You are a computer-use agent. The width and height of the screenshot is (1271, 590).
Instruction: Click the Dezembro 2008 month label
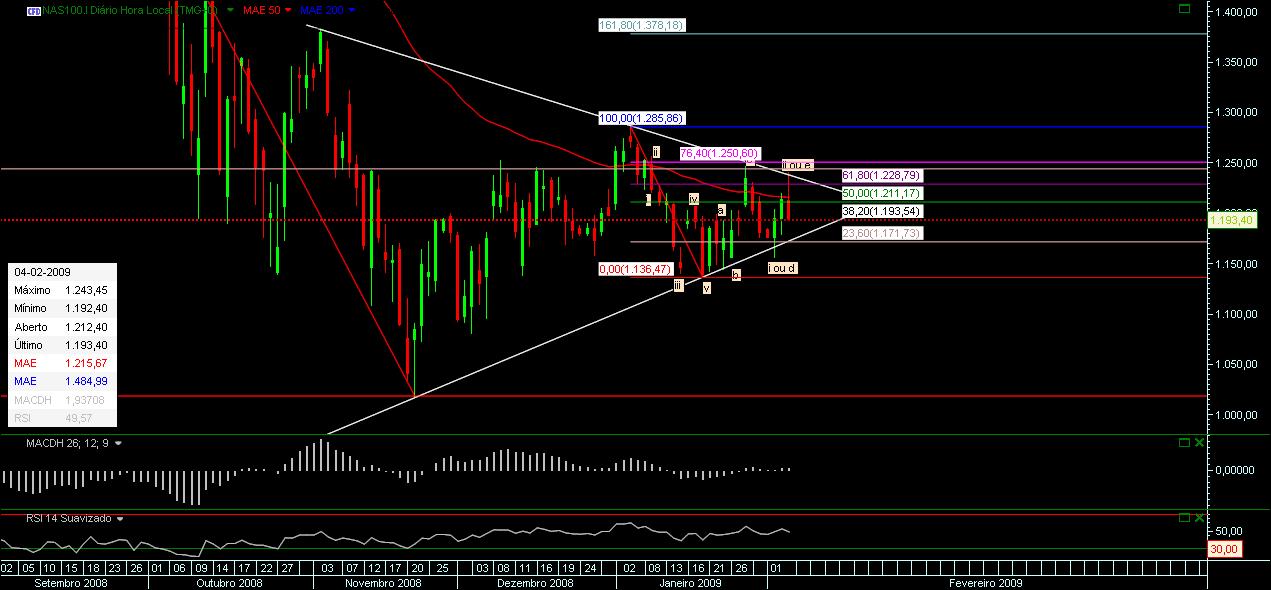coord(535,582)
